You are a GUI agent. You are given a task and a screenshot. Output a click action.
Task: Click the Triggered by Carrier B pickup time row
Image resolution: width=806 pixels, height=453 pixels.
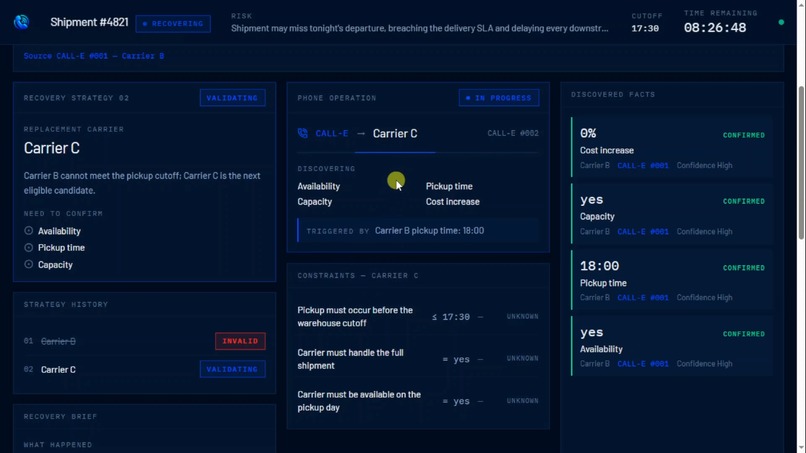418,231
